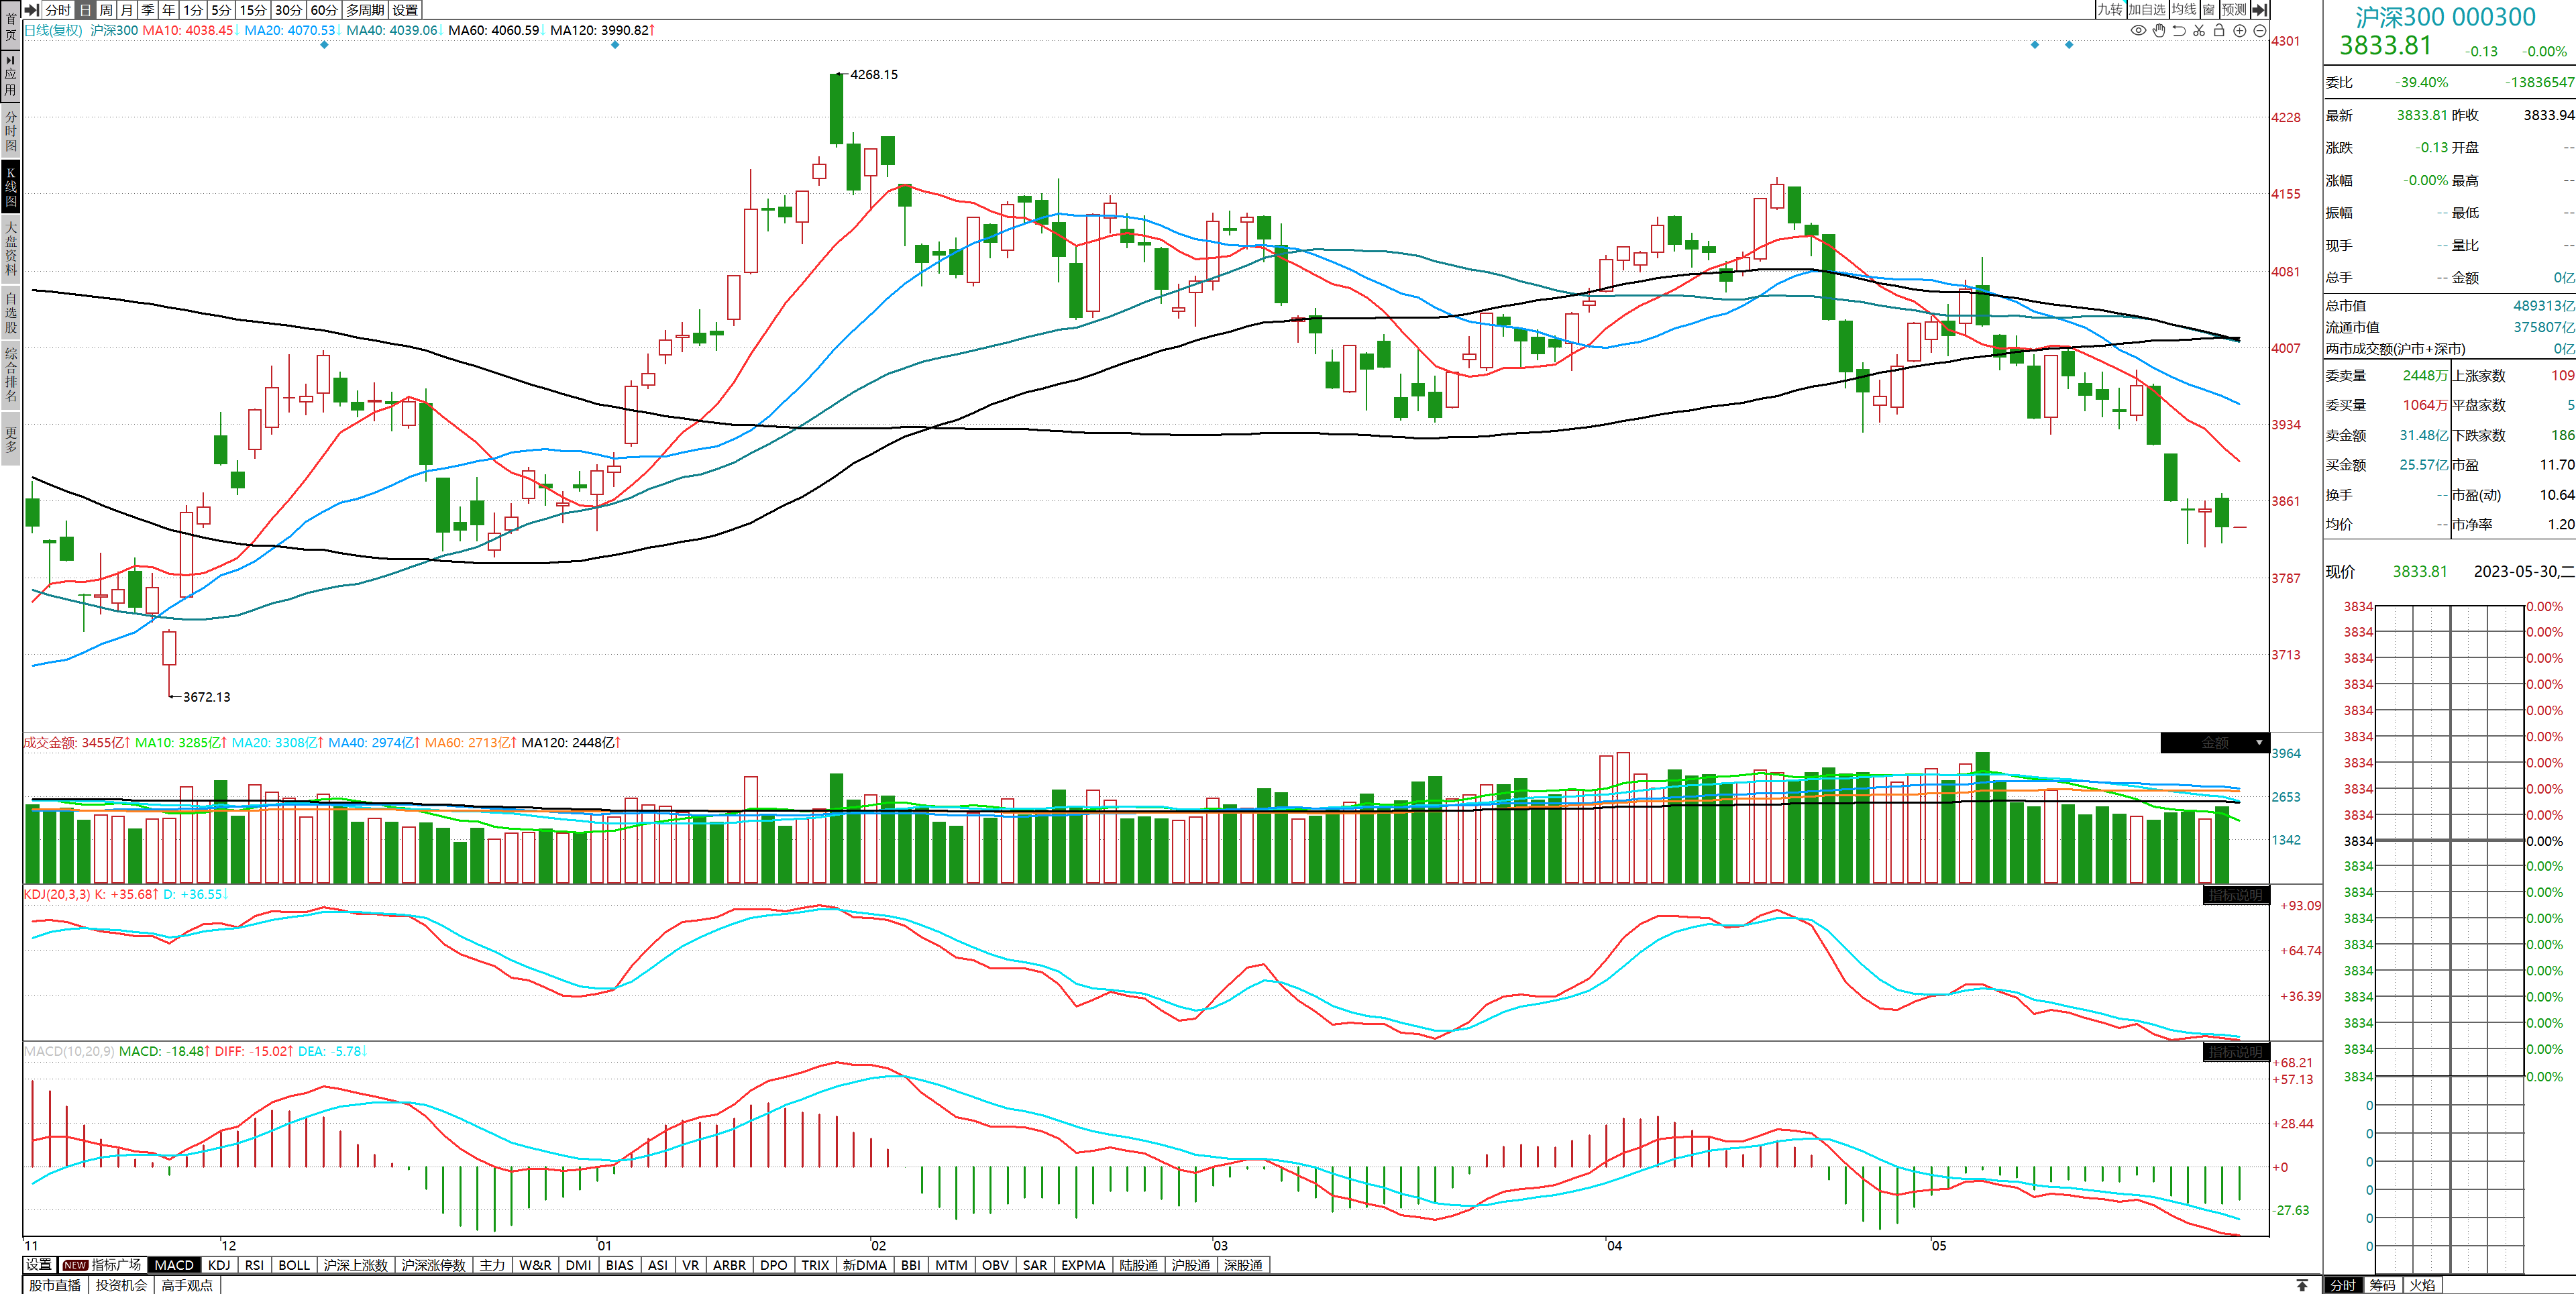Switch to 筹码 tab at bottom right

point(2382,1285)
